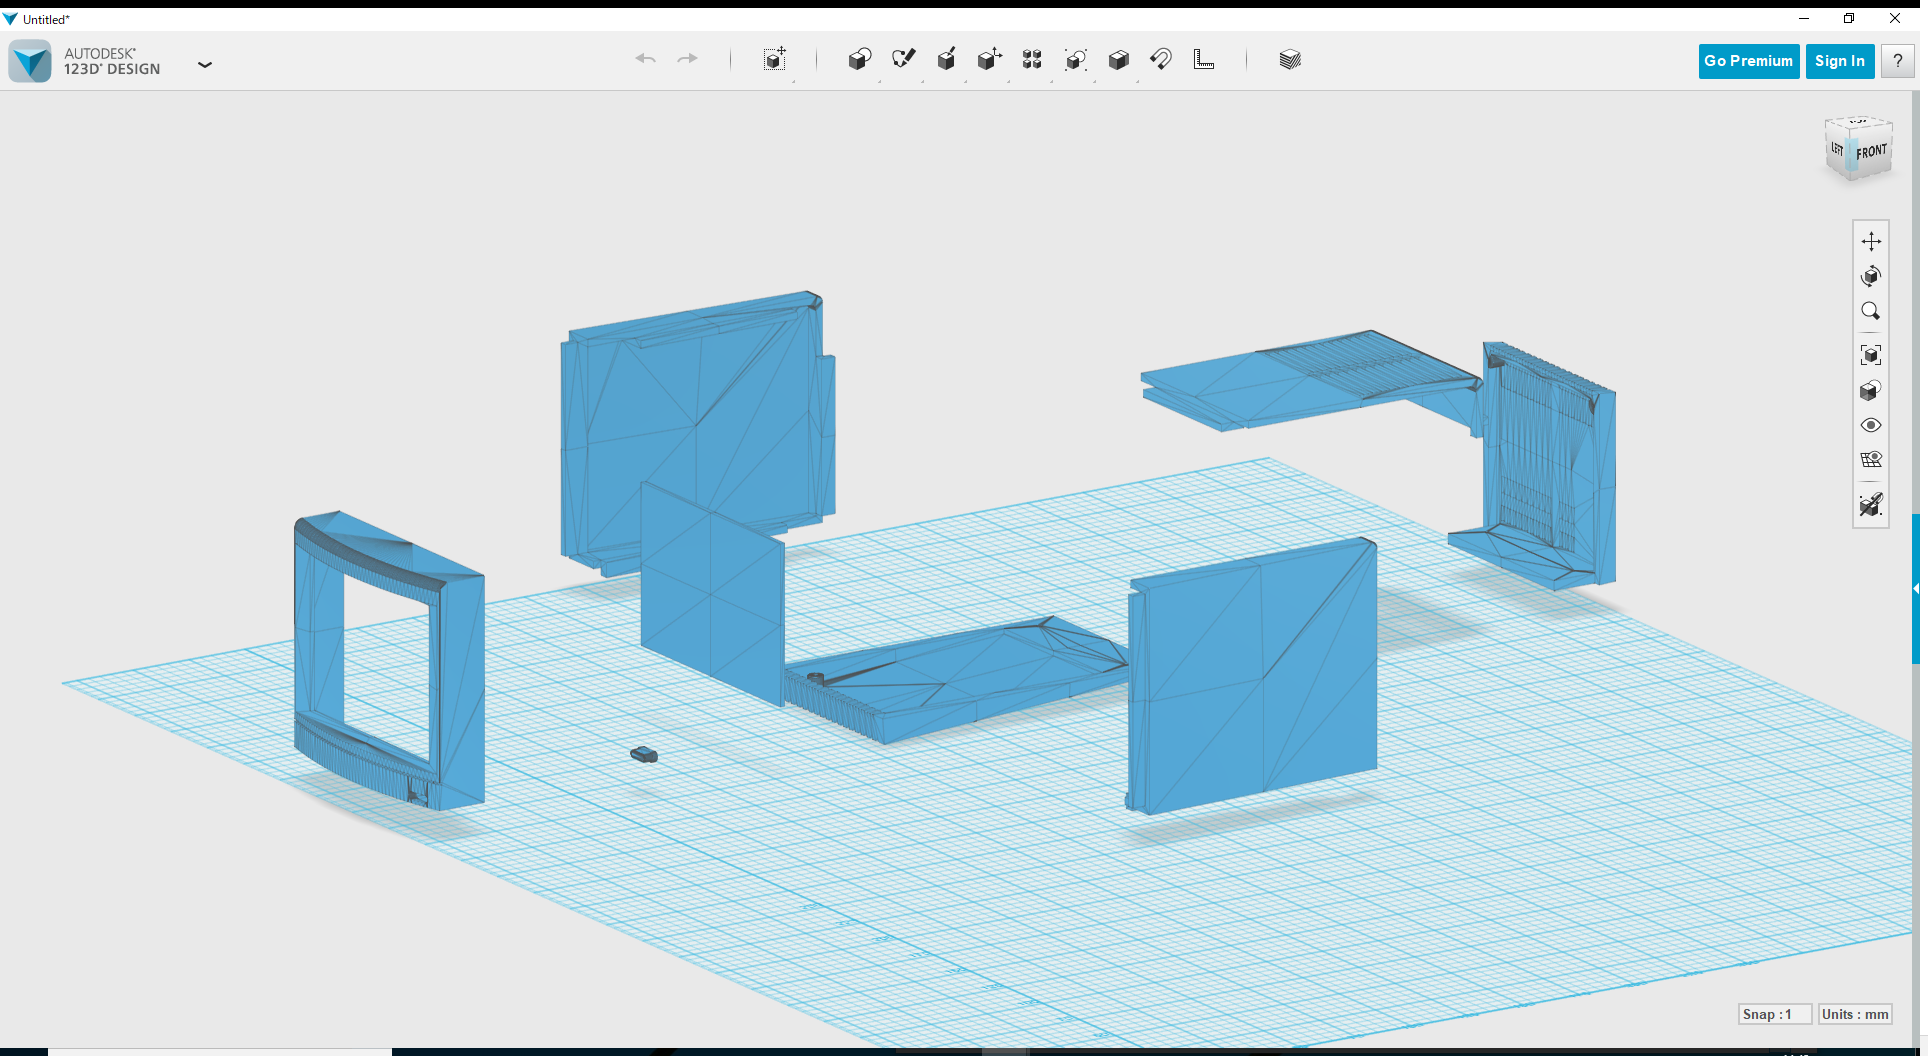Click the Undo arrow
This screenshot has height=1056, width=1928.
(646, 59)
